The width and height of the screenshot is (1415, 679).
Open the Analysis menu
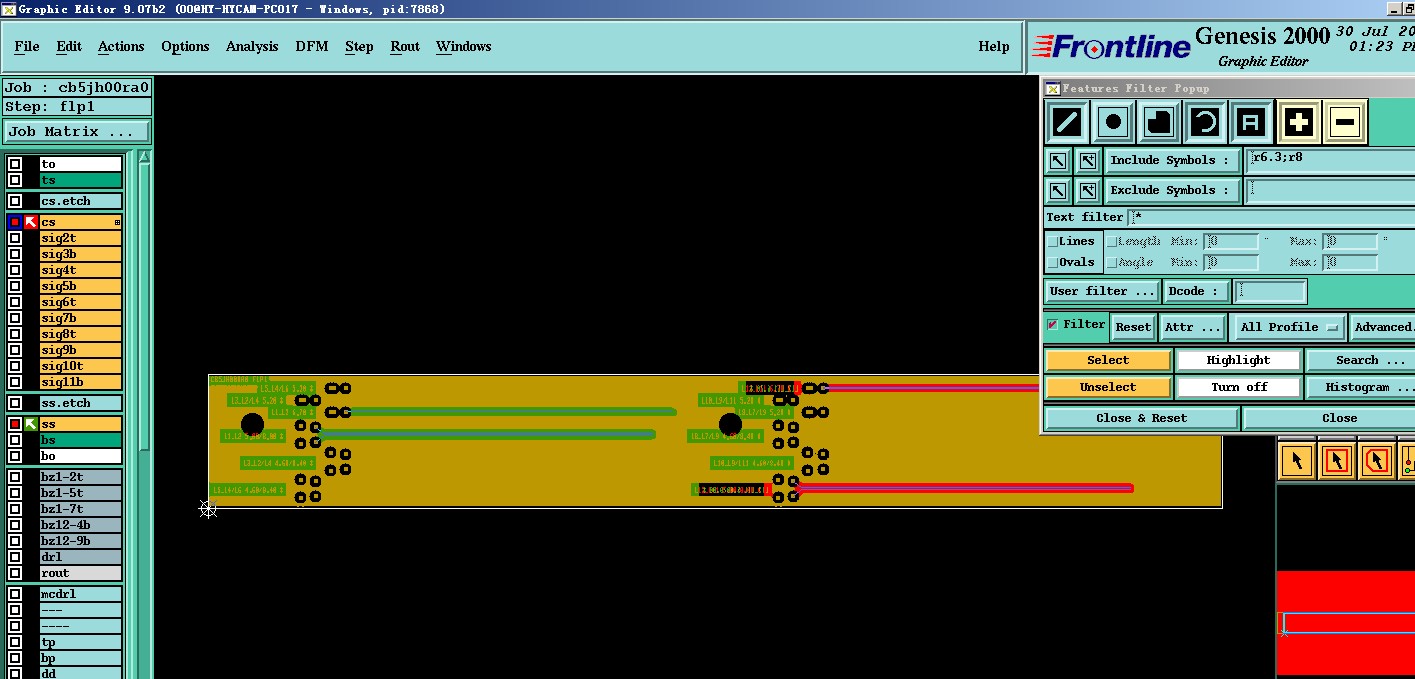point(252,46)
